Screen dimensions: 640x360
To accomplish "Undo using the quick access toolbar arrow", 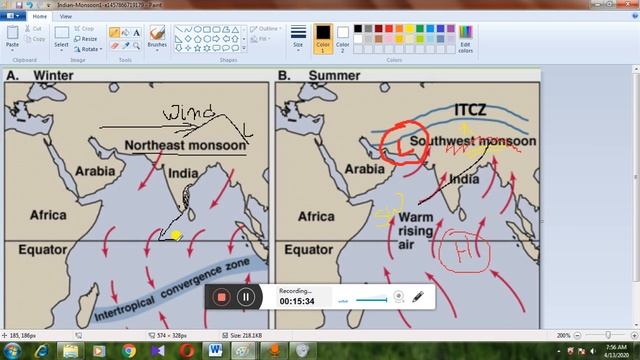I will click(x=30, y=5).
